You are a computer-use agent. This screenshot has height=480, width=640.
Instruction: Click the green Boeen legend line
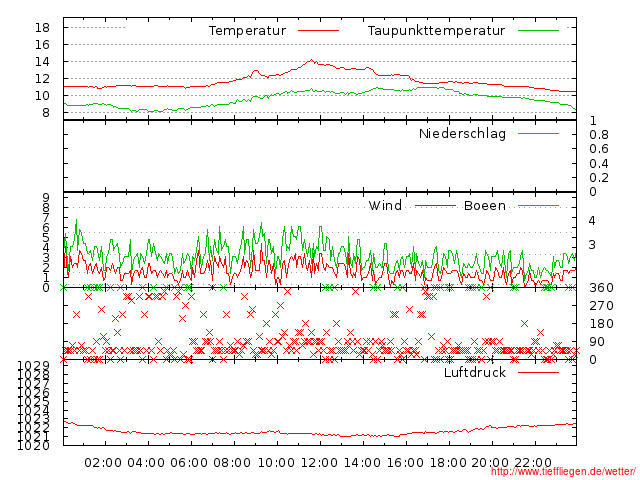[538, 206]
